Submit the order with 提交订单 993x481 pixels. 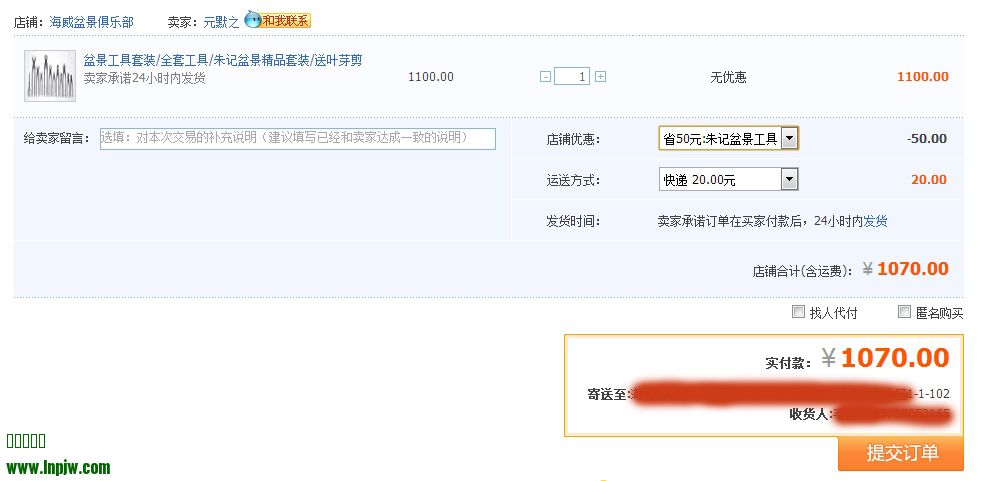click(901, 453)
